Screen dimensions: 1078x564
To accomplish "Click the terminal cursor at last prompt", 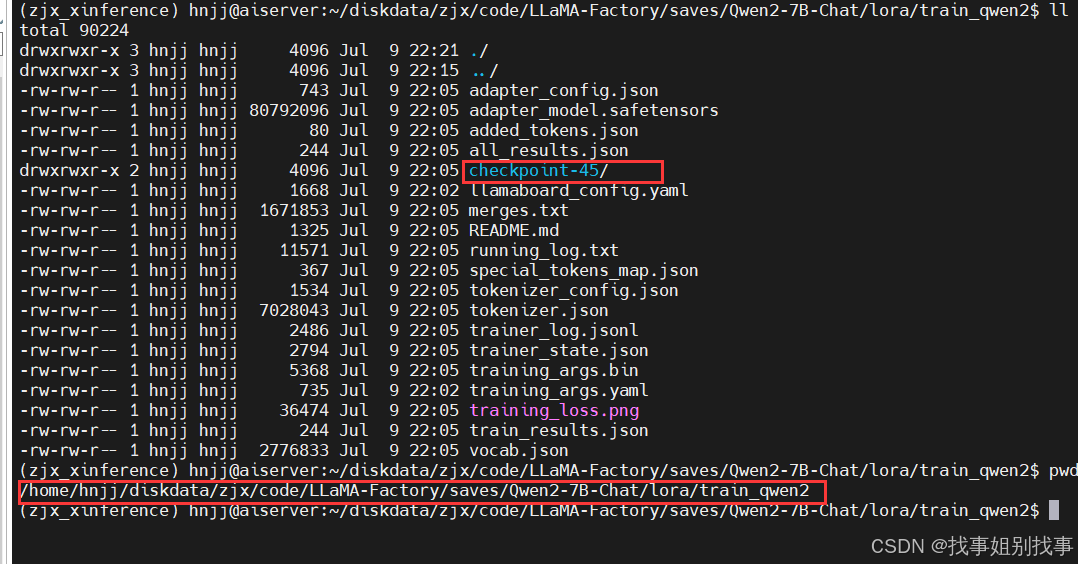I will 1055,510.
